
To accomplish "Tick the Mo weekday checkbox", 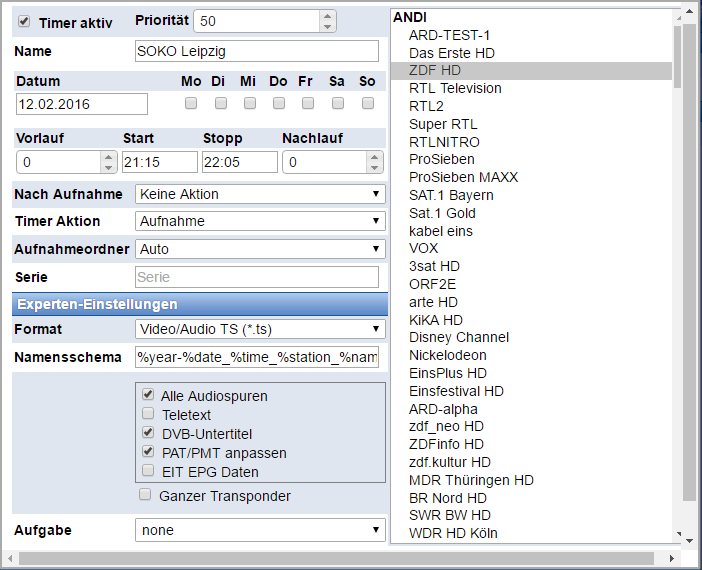I will pyautogui.click(x=191, y=103).
